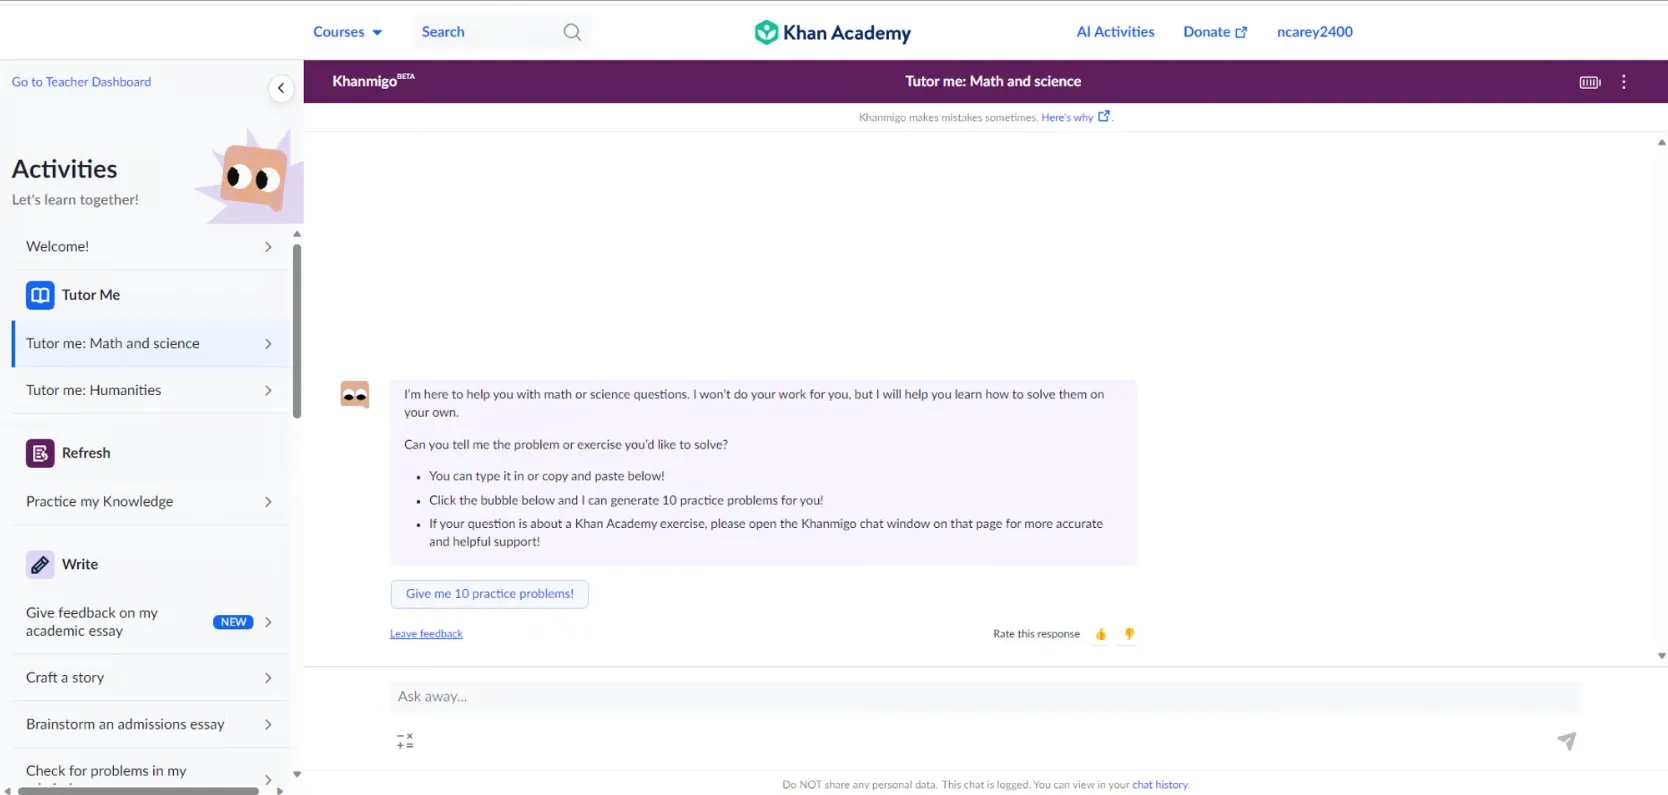Click the search magnifying glass icon

(x=572, y=32)
